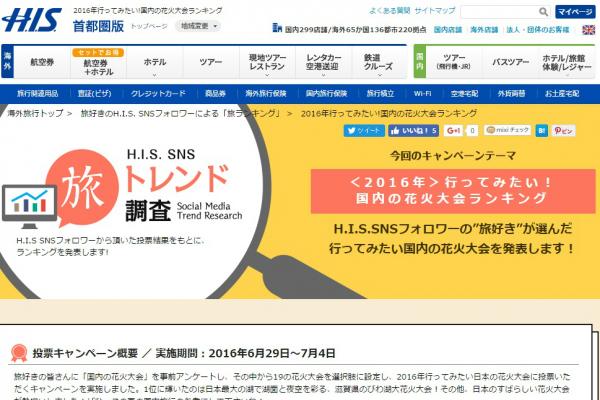Expand 鉄道 クルーズ menu

point(378,62)
